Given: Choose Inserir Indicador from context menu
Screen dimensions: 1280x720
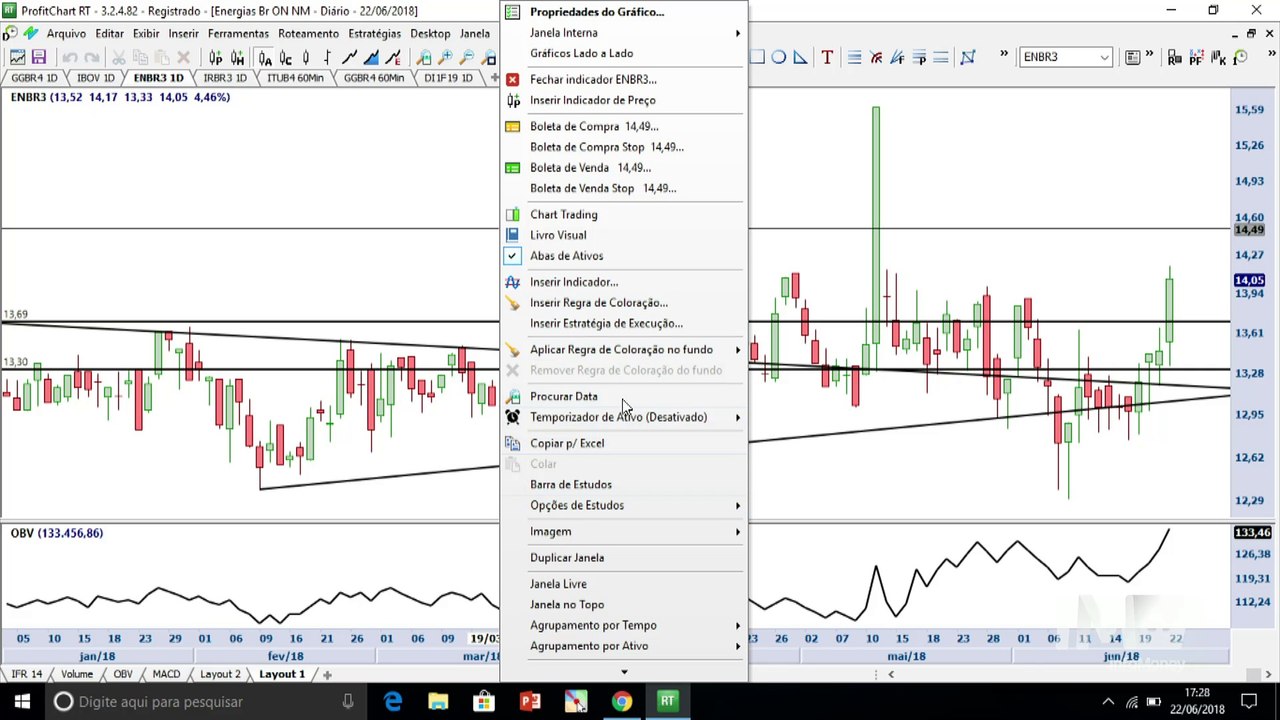Looking at the screenshot, I should click(625, 282).
